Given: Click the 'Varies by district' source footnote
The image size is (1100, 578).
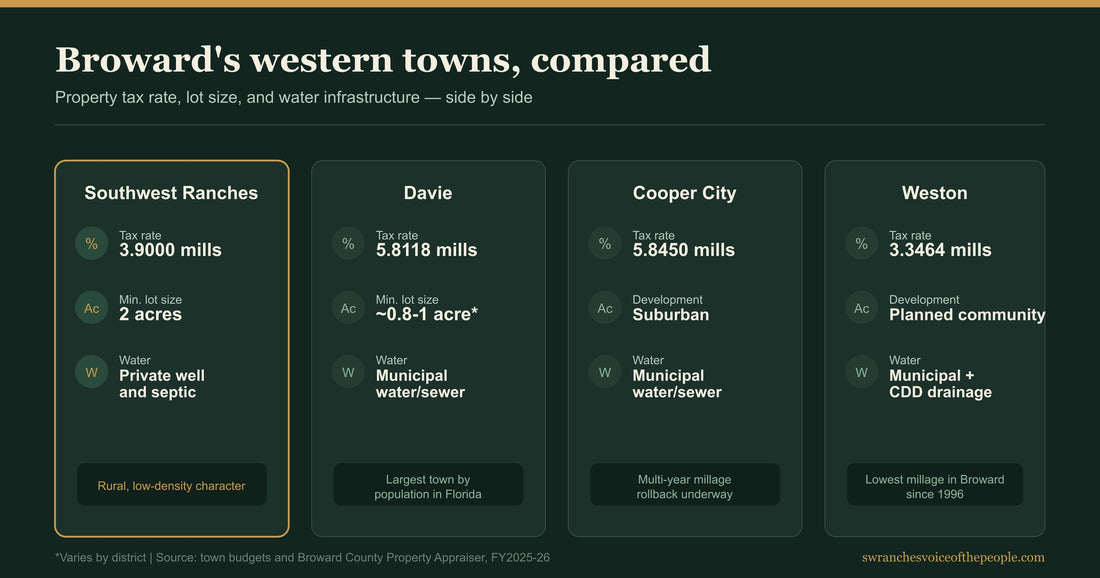Looking at the screenshot, I should pos(302,558).
